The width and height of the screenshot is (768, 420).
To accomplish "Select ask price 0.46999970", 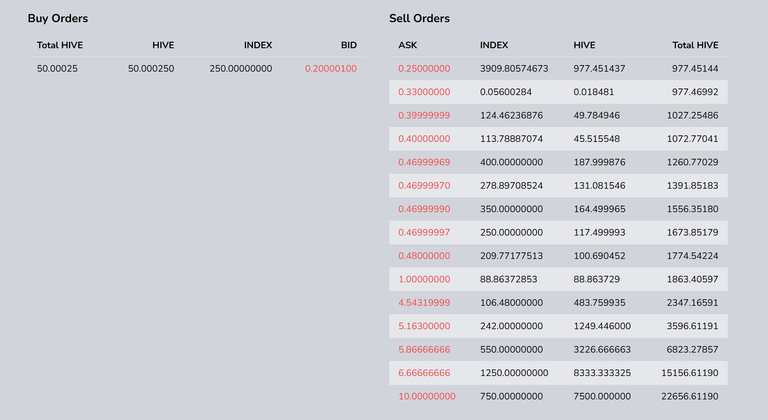I will point(424,186).
